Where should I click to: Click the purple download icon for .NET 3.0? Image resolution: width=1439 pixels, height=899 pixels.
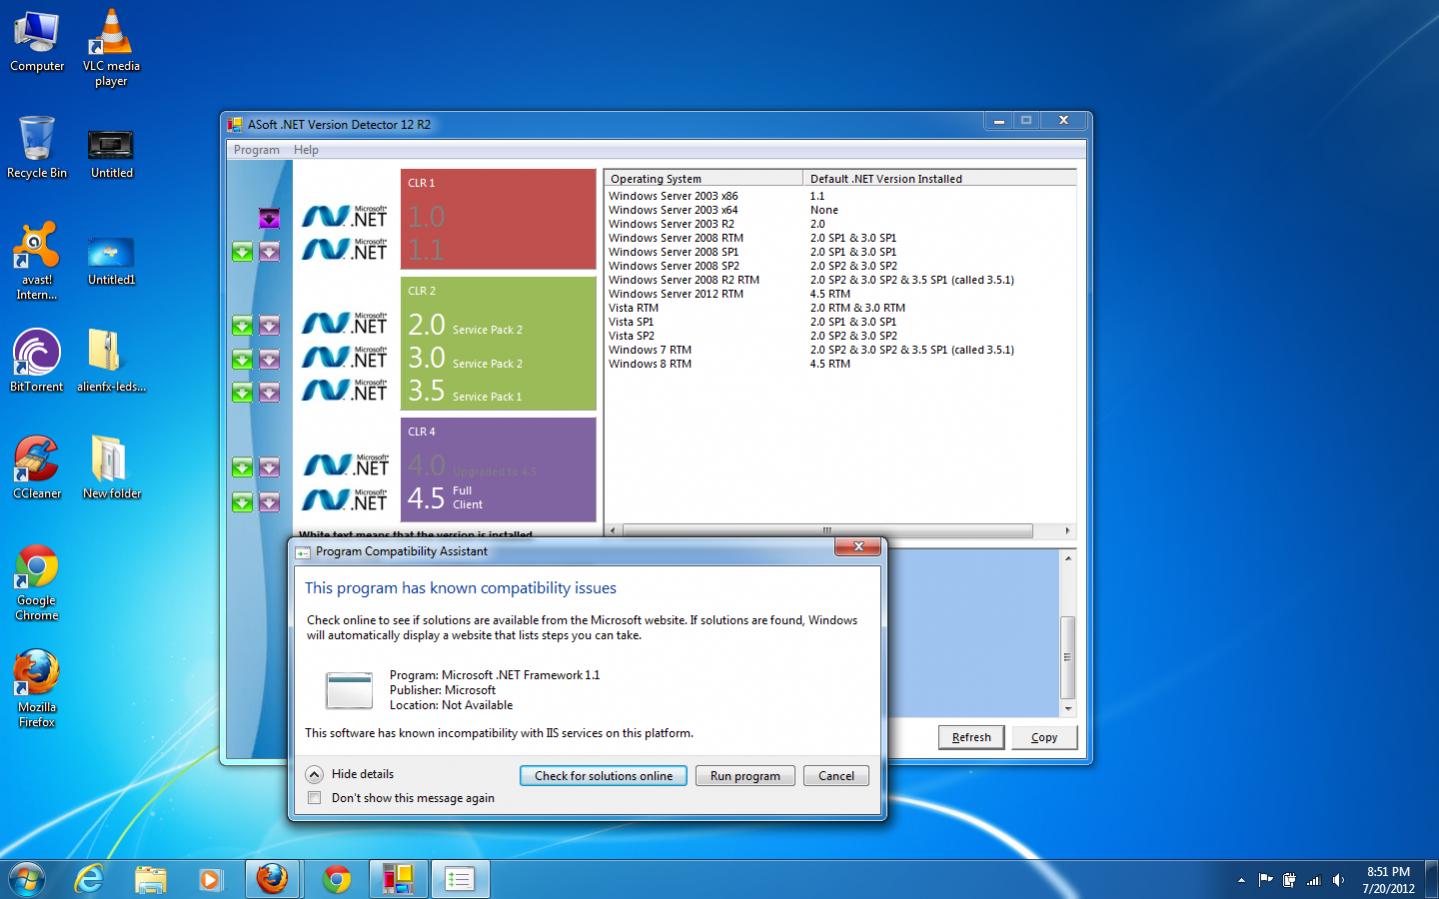(269, 358)
